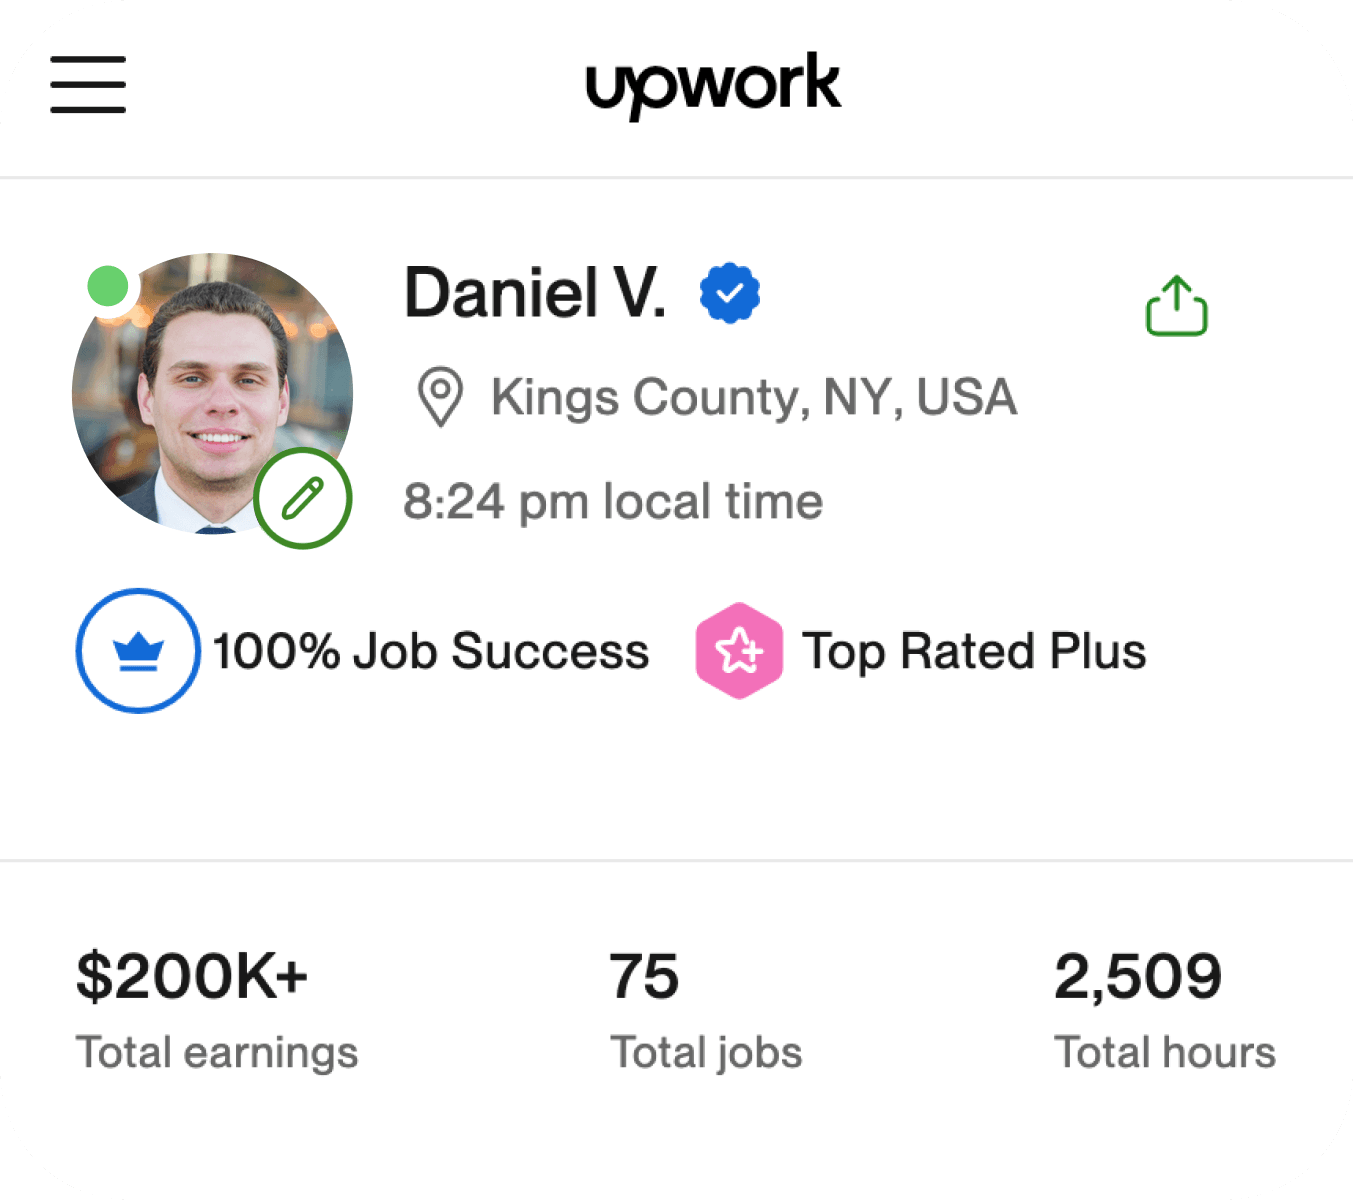Click the edit profile photo pencil icon
Image resolution: width=1354 pixels, height=1200 pixels.
302,497
